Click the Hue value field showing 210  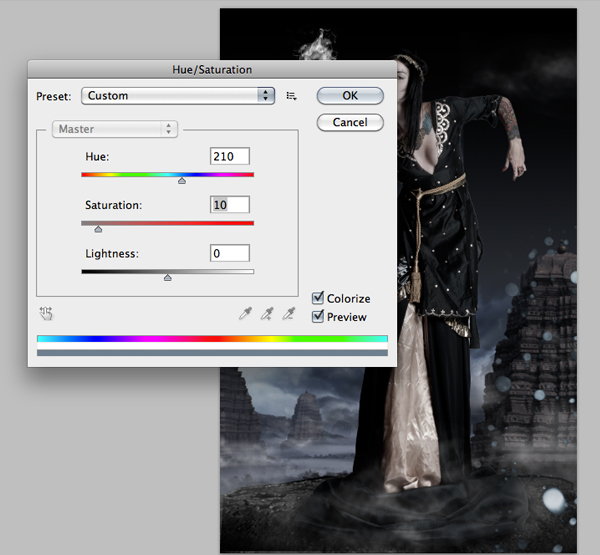(230, 156)
